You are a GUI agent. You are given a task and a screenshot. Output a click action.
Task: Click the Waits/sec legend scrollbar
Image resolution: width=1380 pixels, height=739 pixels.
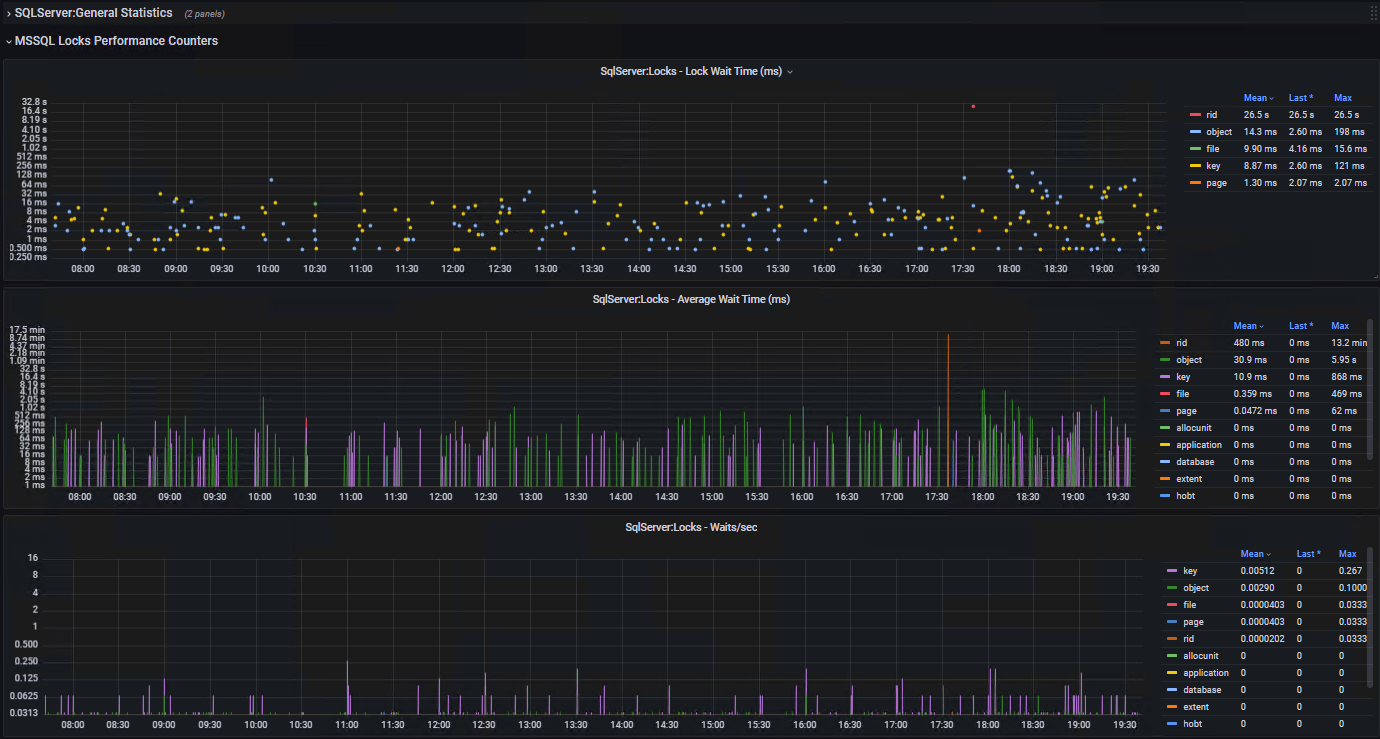pos(1370,618)
